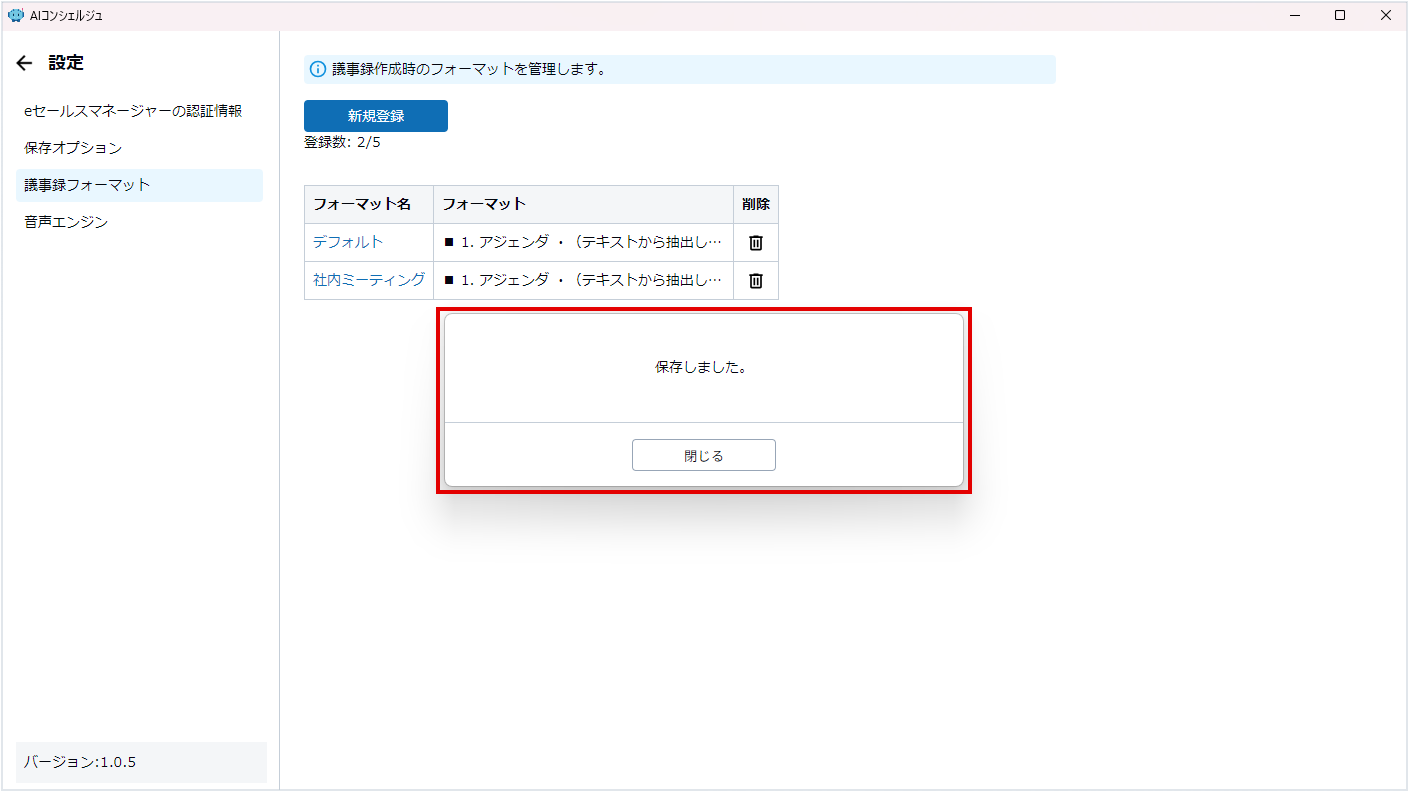Open eセールスマネージャーの認証情報 settings
Image resolution: width=1409 pixels, height=792 pixels.
[x=133, y=111]
